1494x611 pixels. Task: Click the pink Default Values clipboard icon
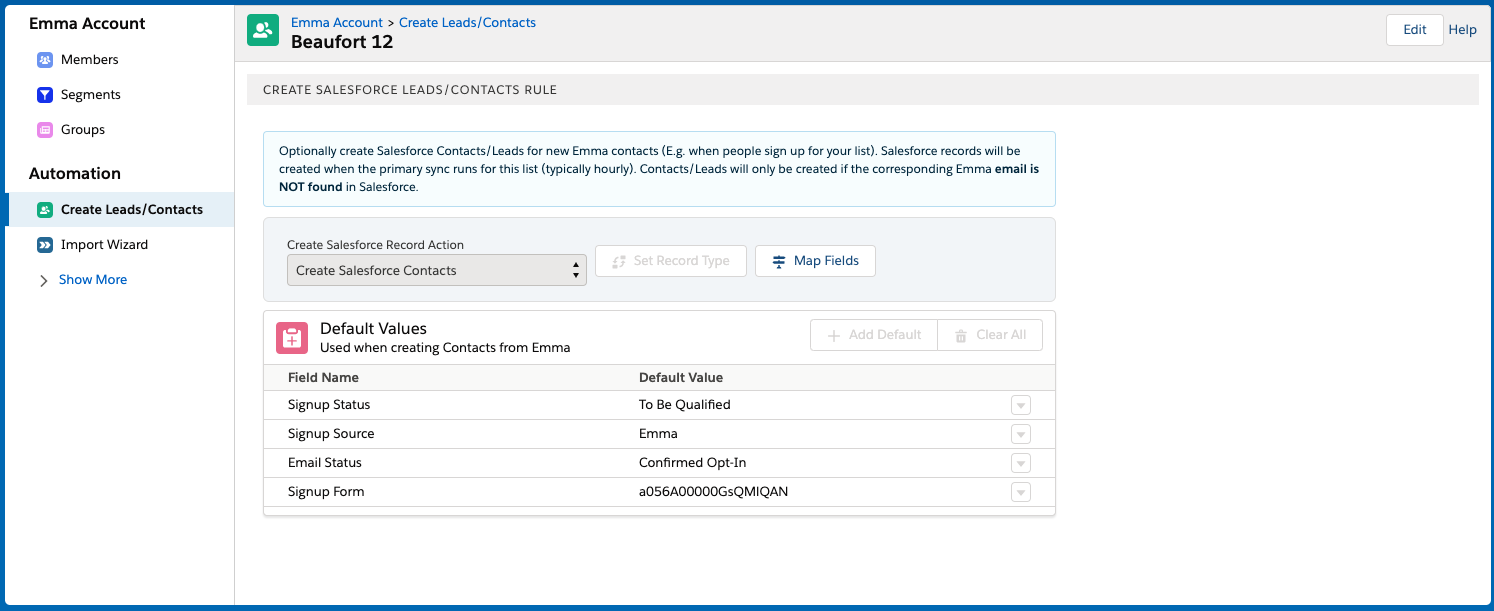(x=291, y=338)
